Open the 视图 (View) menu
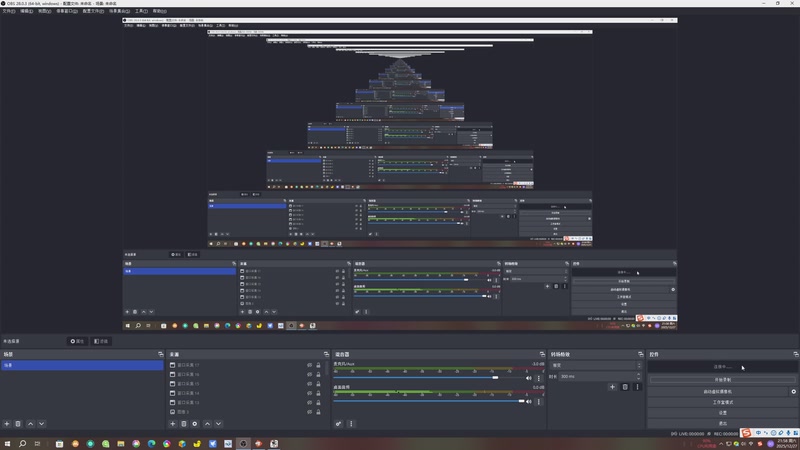This screenshot has width=800, height=450. pos(44,11)
